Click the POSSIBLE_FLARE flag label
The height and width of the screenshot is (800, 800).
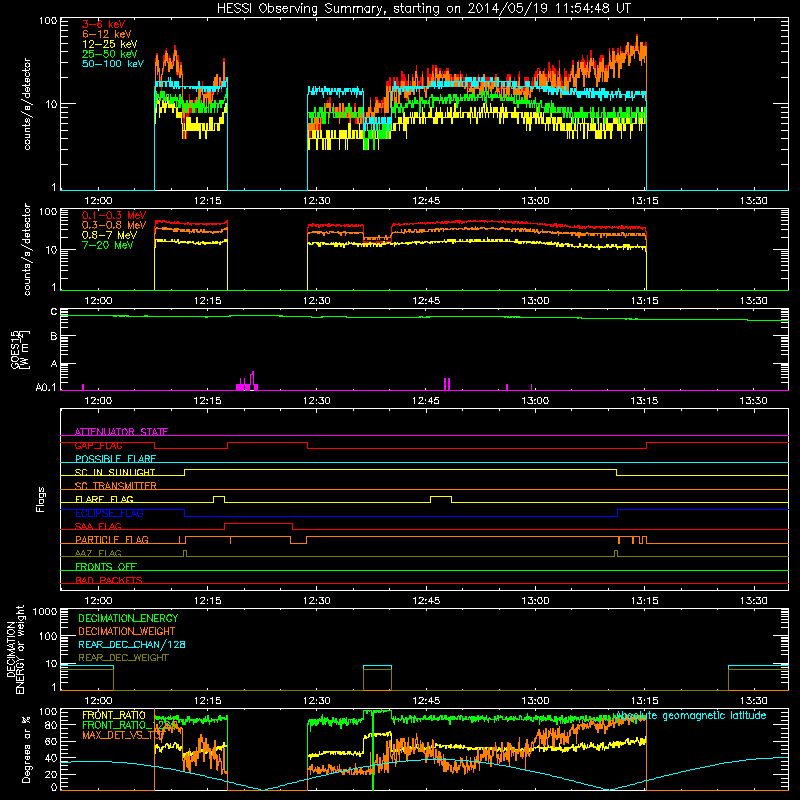tap(115, 459)
